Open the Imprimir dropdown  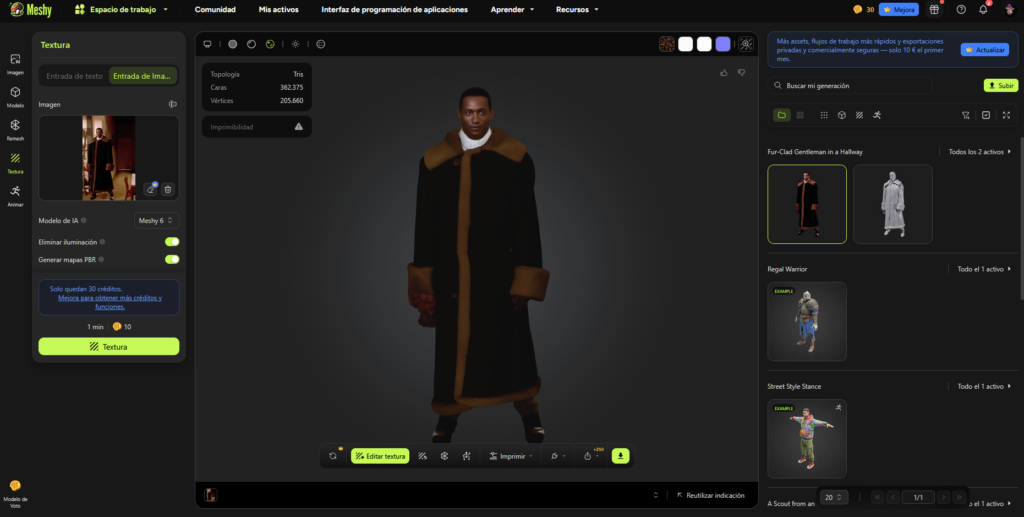pos(511,456)
